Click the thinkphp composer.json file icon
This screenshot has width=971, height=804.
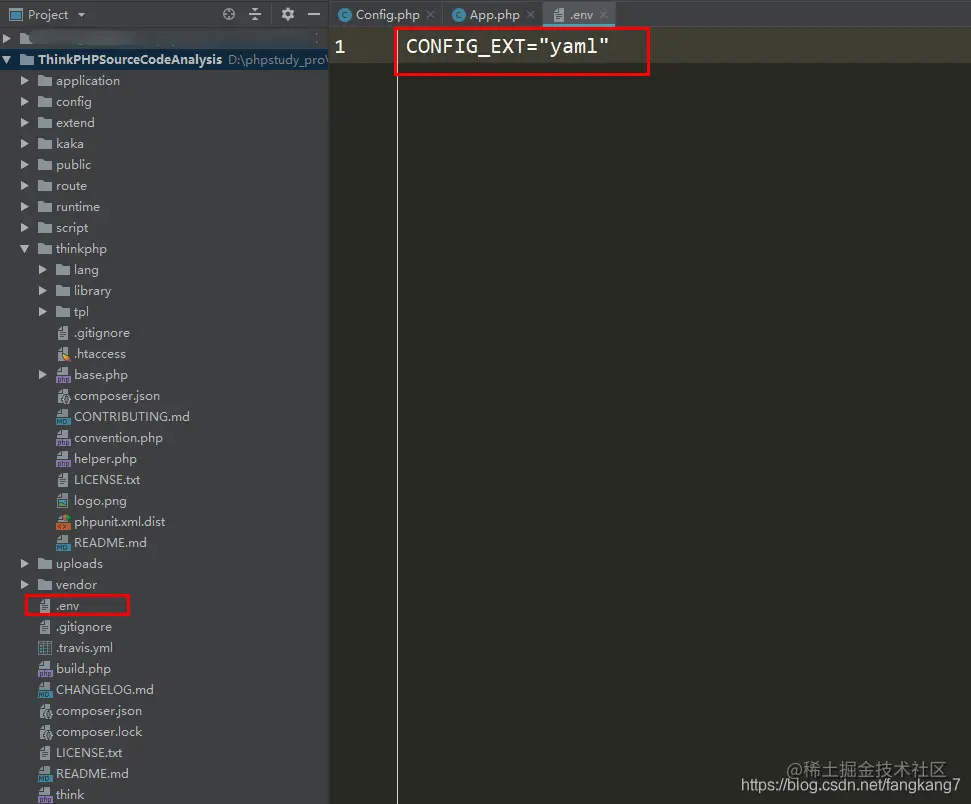[x=63, y=396]
